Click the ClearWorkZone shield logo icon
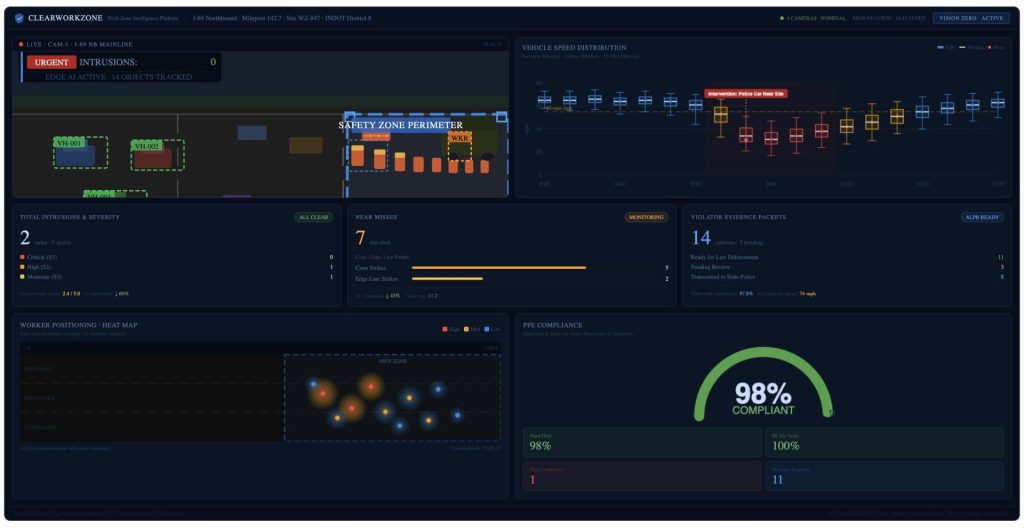The image size is (1024, 530). tap(19, 18)
